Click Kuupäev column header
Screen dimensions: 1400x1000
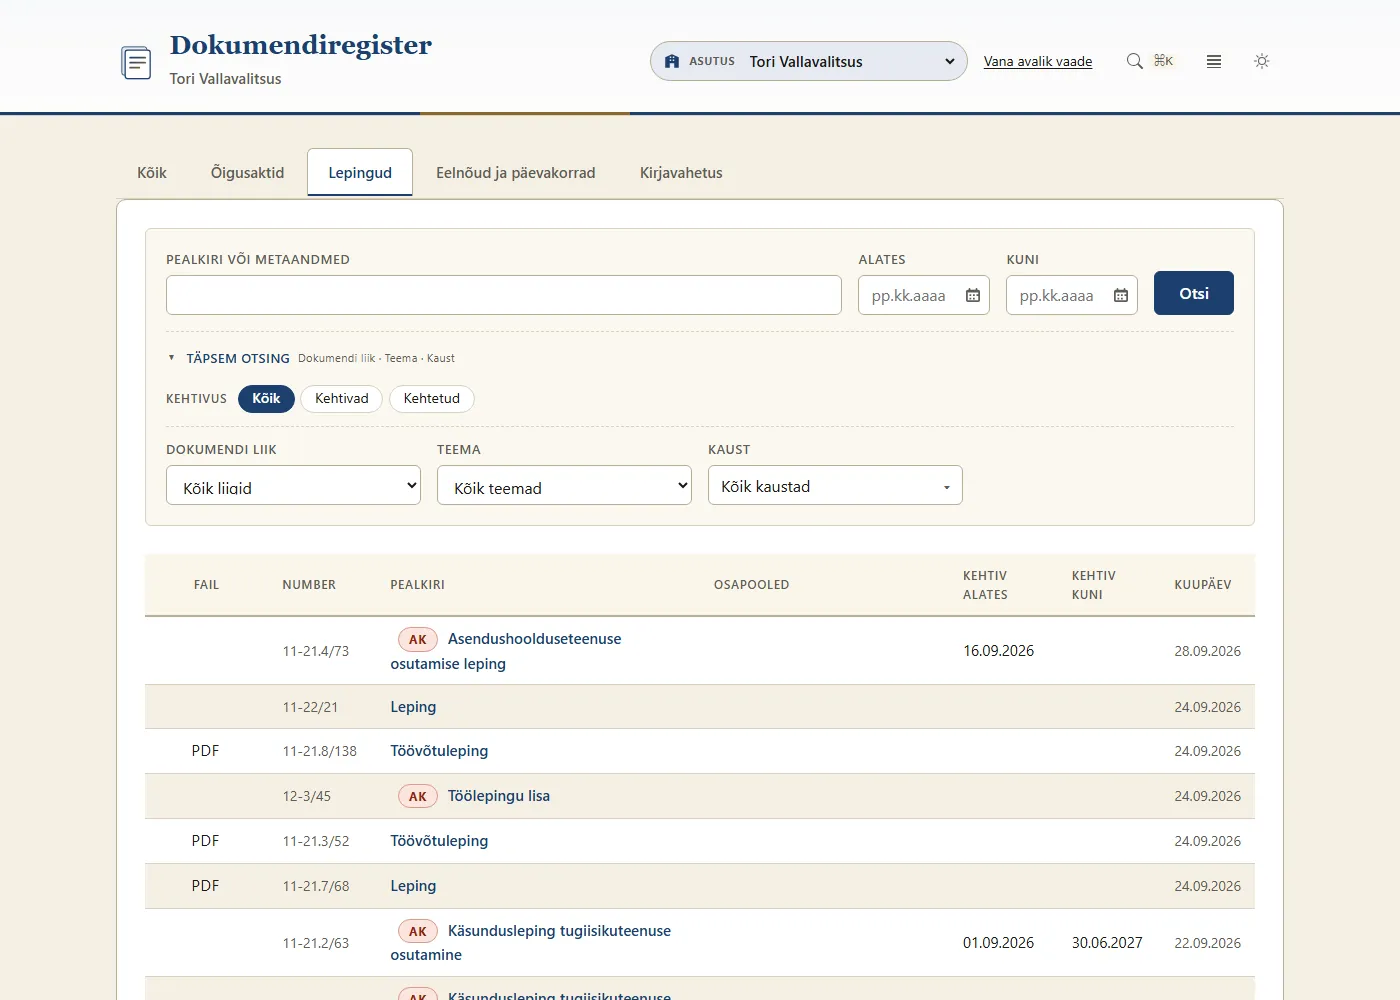1203,585
